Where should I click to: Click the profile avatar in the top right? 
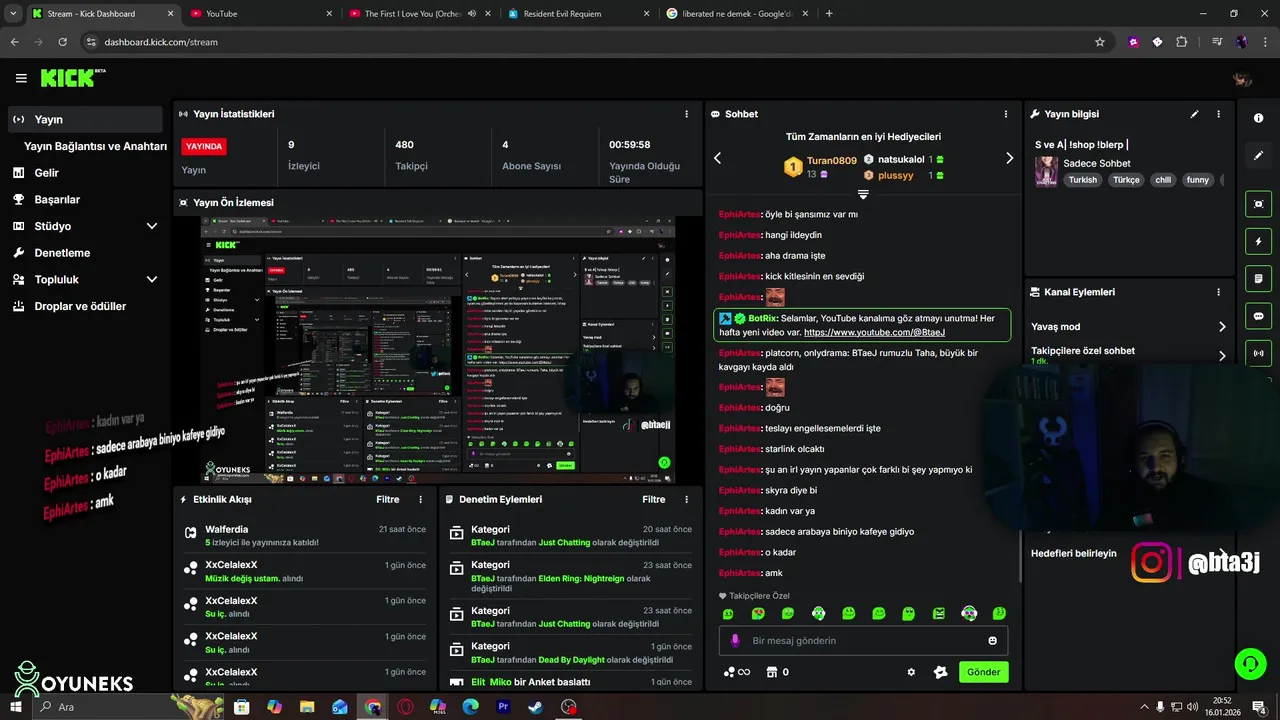[1242, 79]
